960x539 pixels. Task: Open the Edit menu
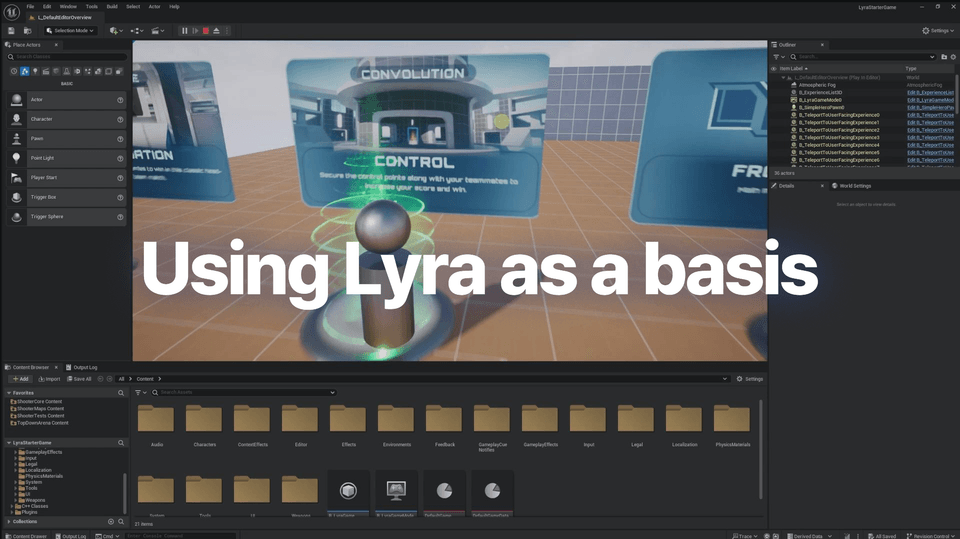pyautogui.click(x=47, y=7)
